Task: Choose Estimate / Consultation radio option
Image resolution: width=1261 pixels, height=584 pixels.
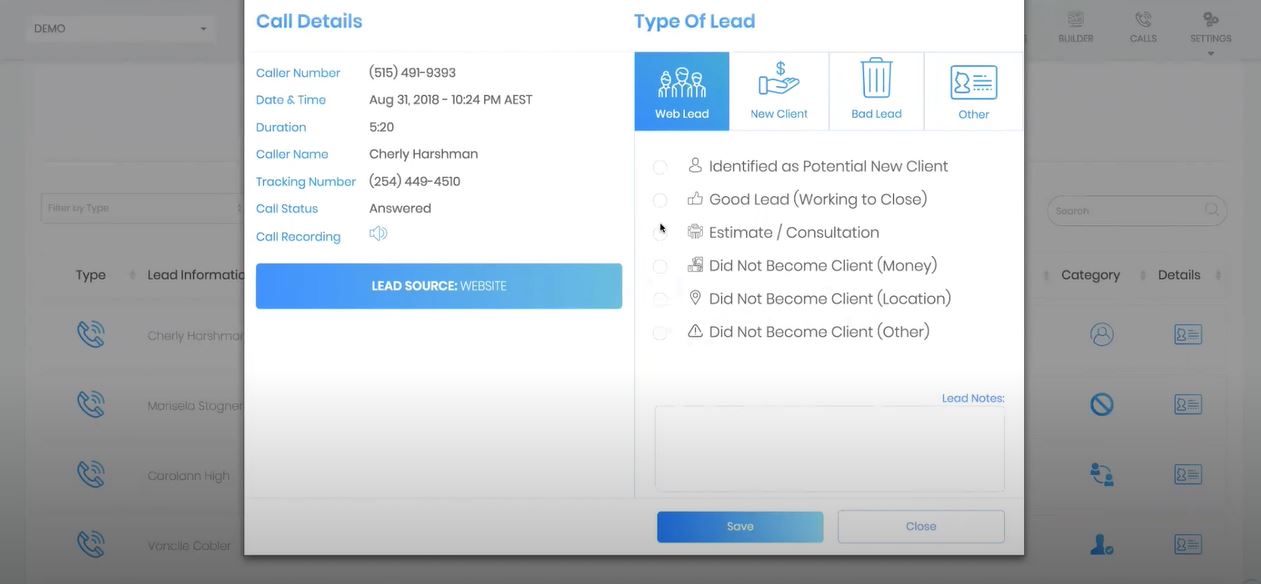Action: 660,233
